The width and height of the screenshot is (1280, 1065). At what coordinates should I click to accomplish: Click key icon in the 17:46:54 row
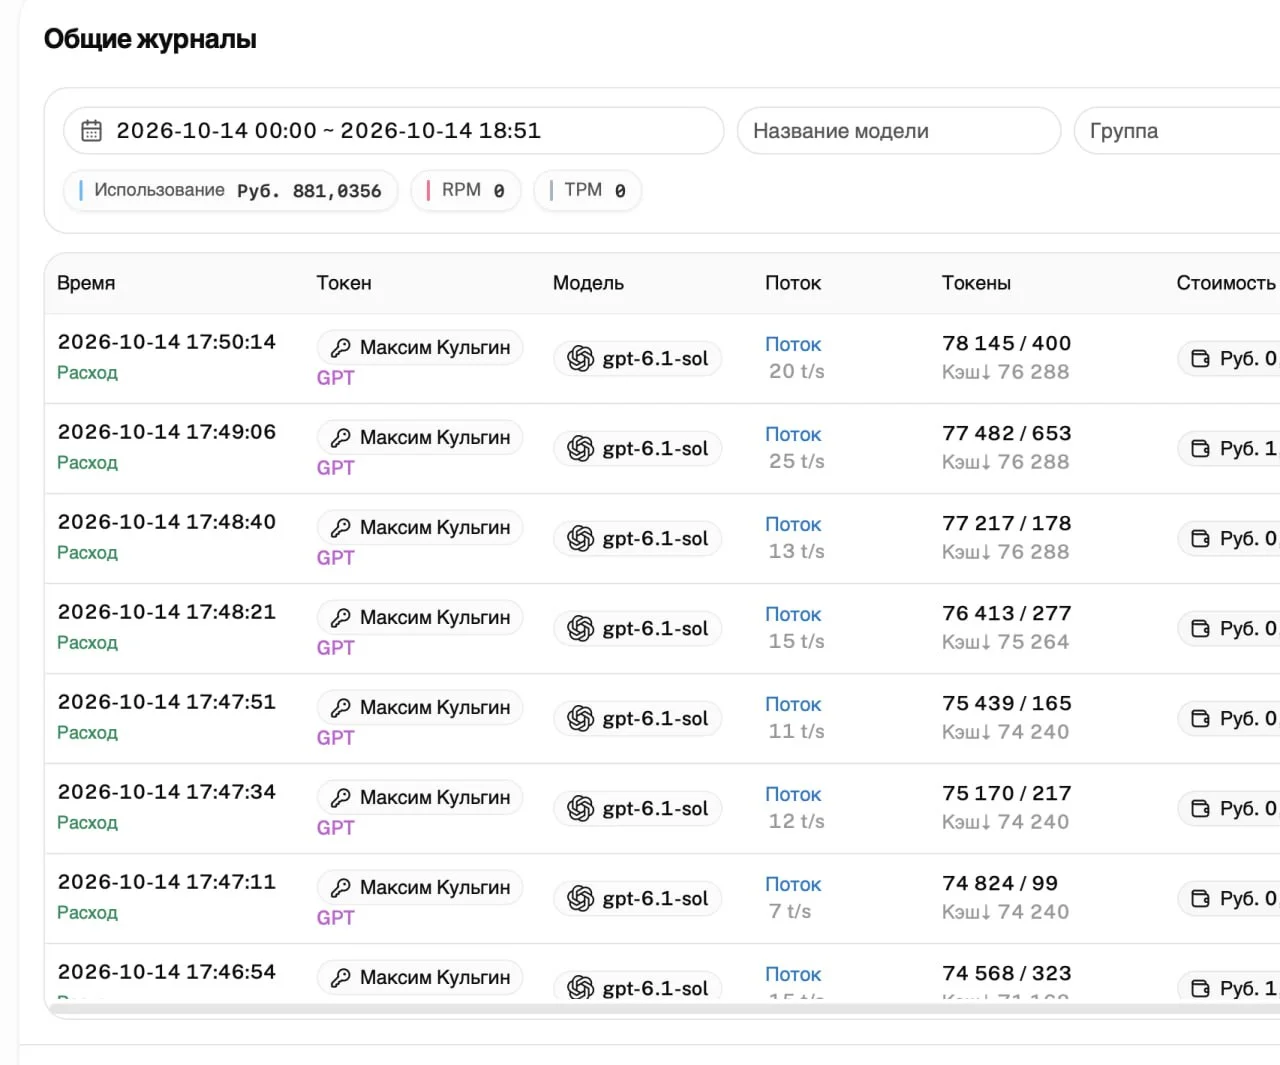pos(341,978)
